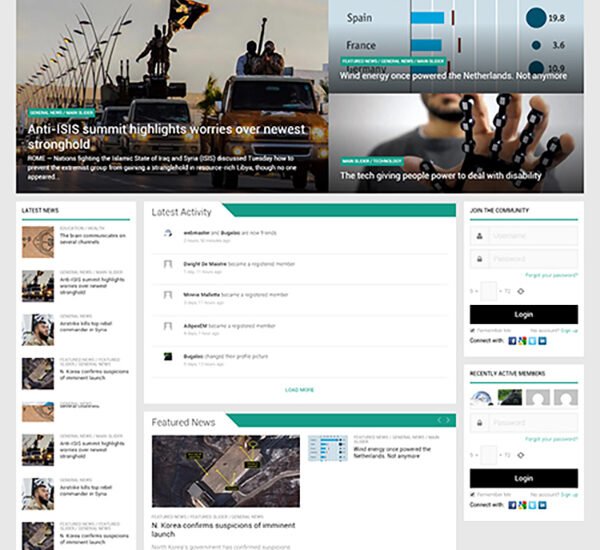Open General News tag on Anti-ISIS story
Image resolution: width=600 pixels, height=550 pixels.
pos(45,113)
